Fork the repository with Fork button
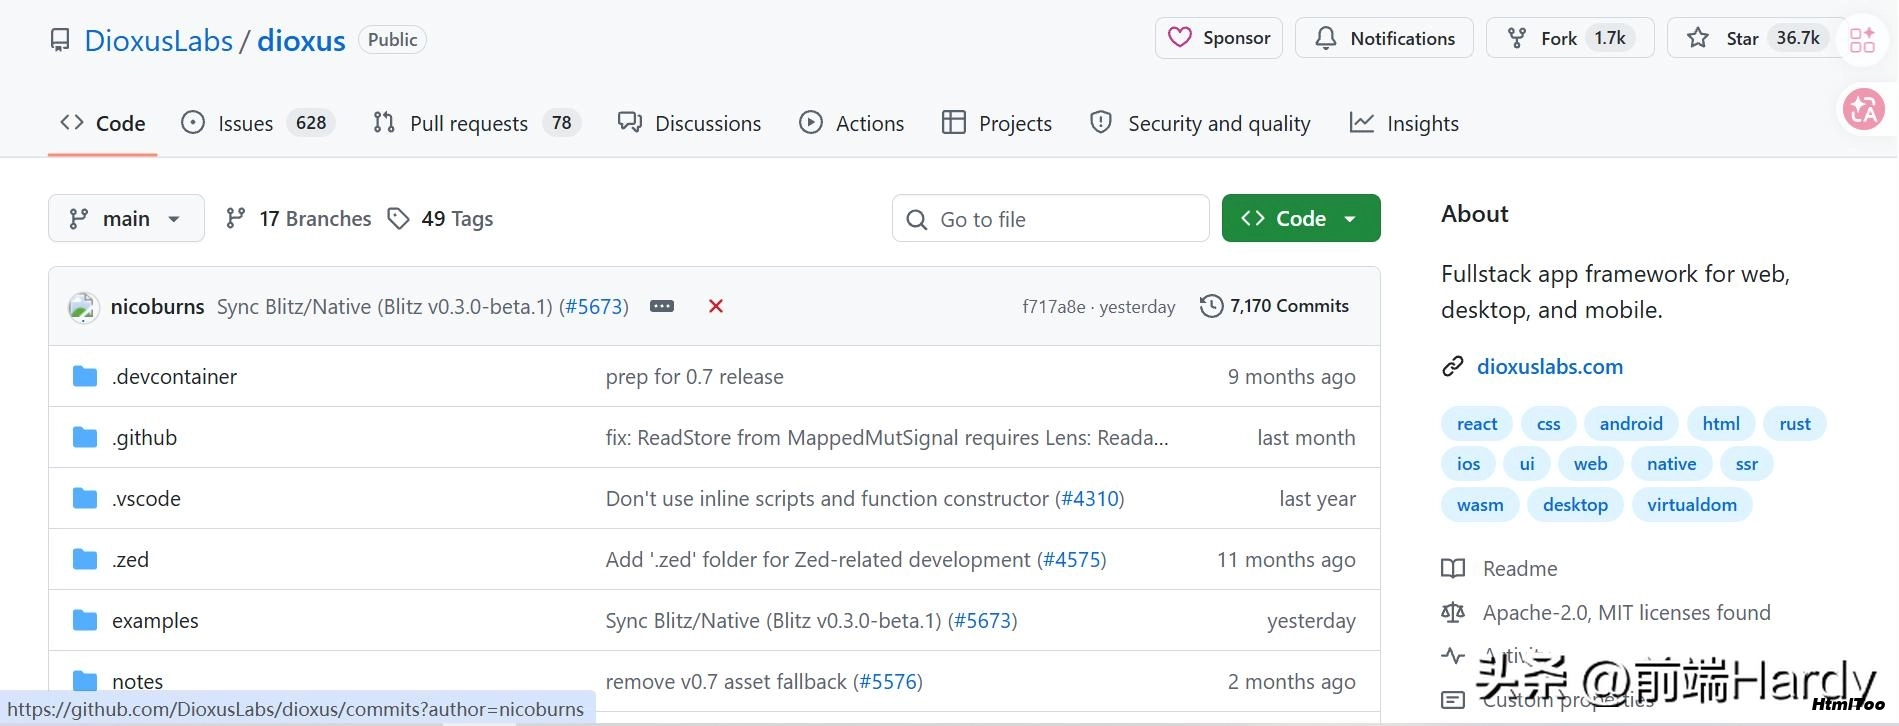Image resolution: width=1899 pixels, height=726 pixels. point(1570,38)
